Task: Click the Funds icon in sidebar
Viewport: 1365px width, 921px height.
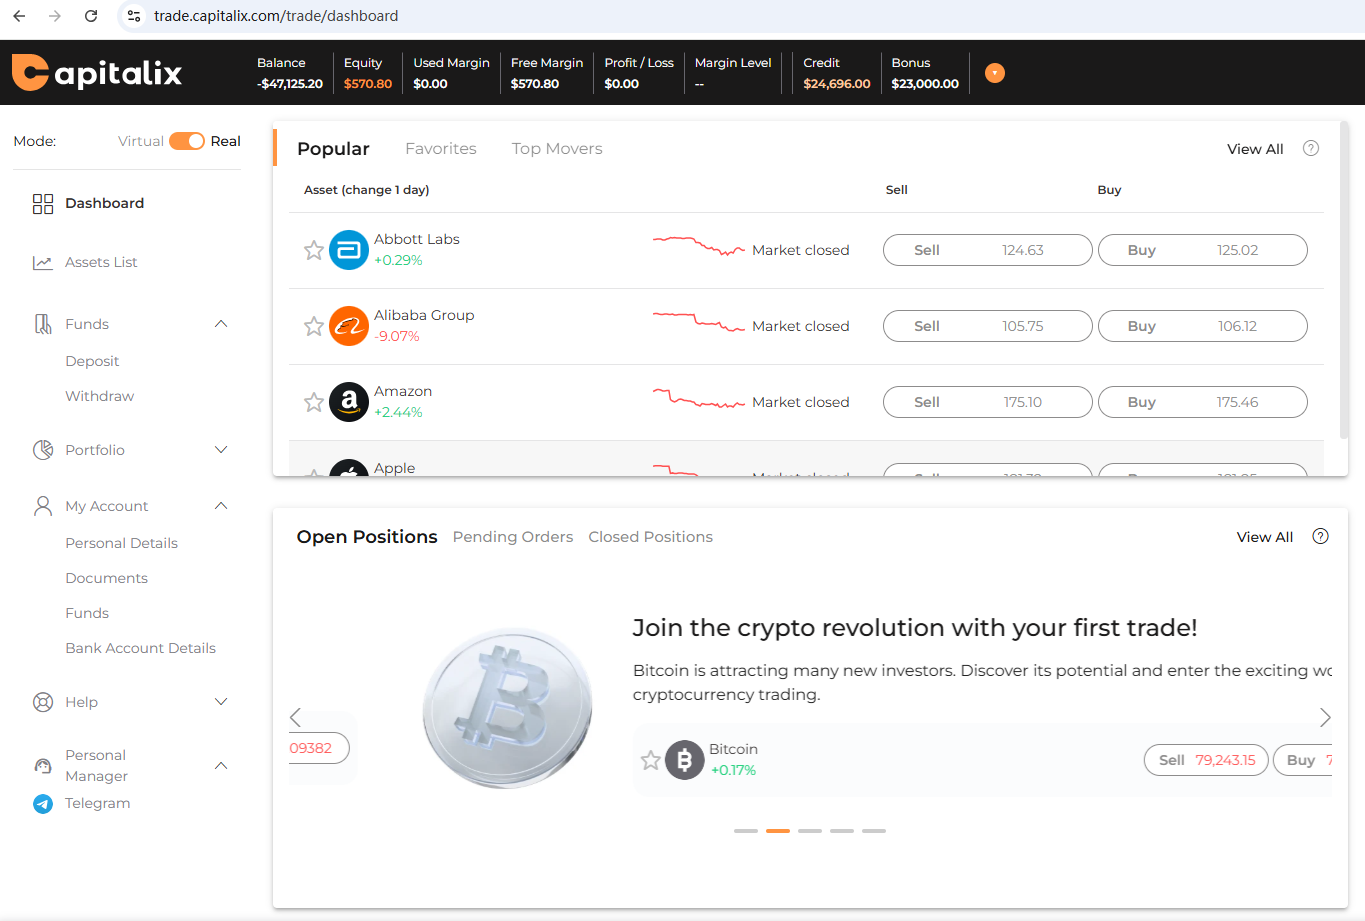Action: pyautogui.click(x=43, y=324)
